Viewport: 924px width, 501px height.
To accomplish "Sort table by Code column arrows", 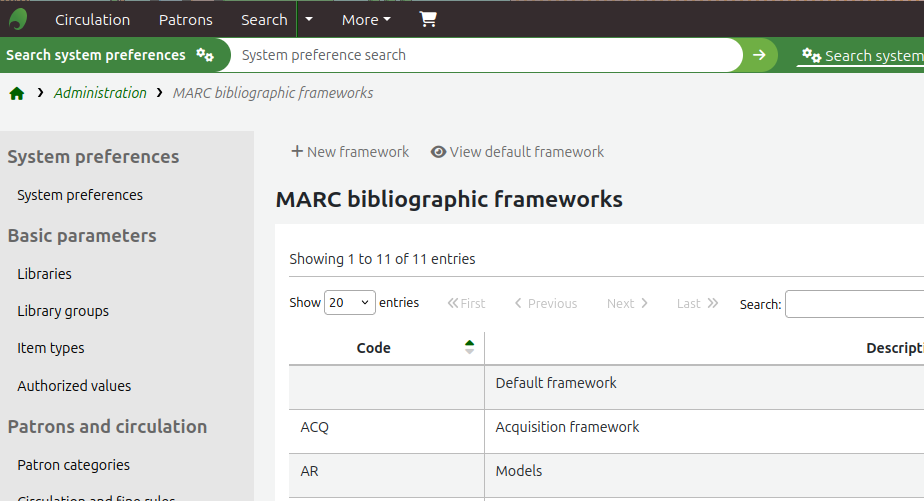I will point(469,347).
